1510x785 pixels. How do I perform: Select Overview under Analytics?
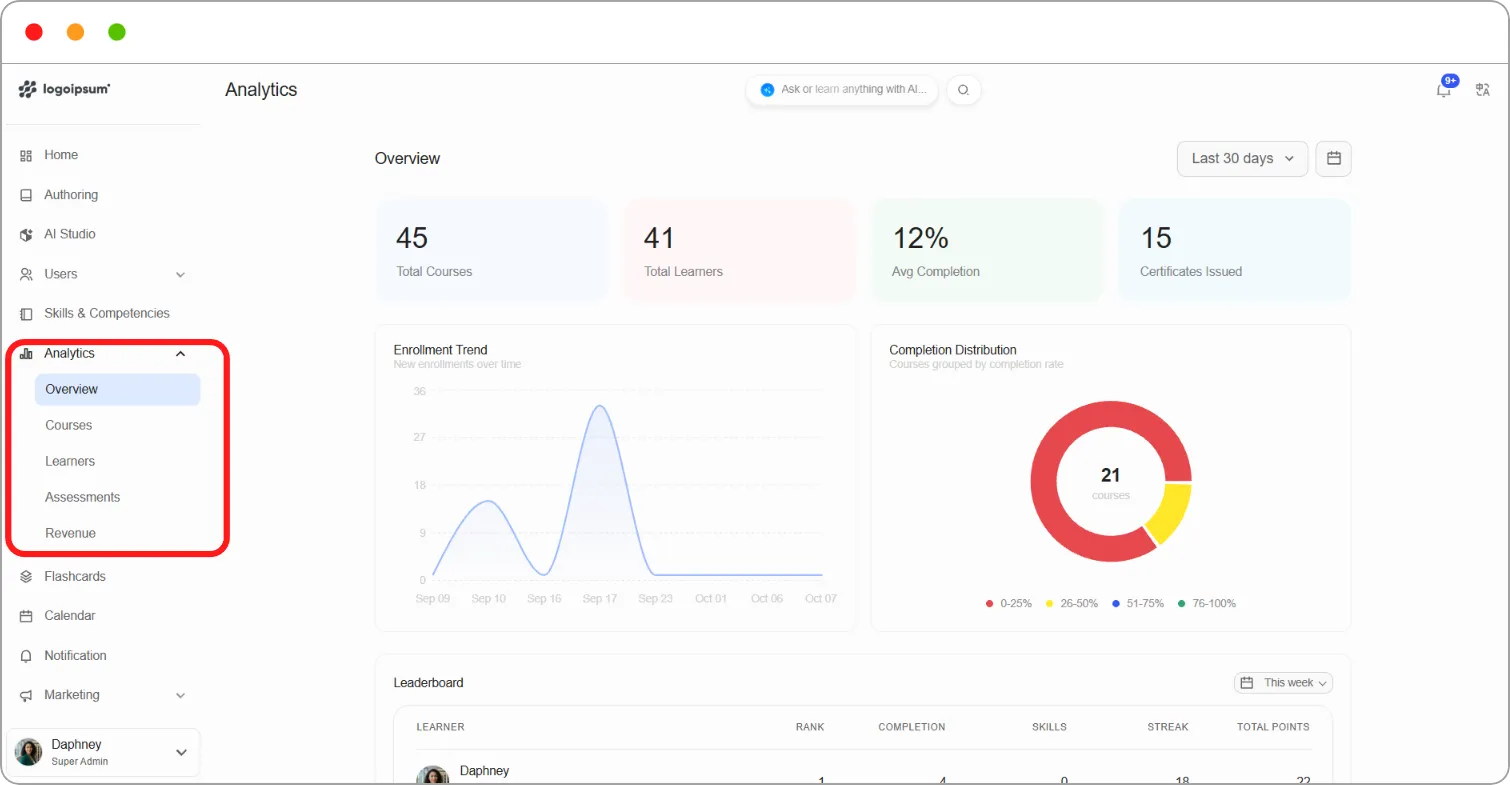pyautogui.click(x=117, y=389)
